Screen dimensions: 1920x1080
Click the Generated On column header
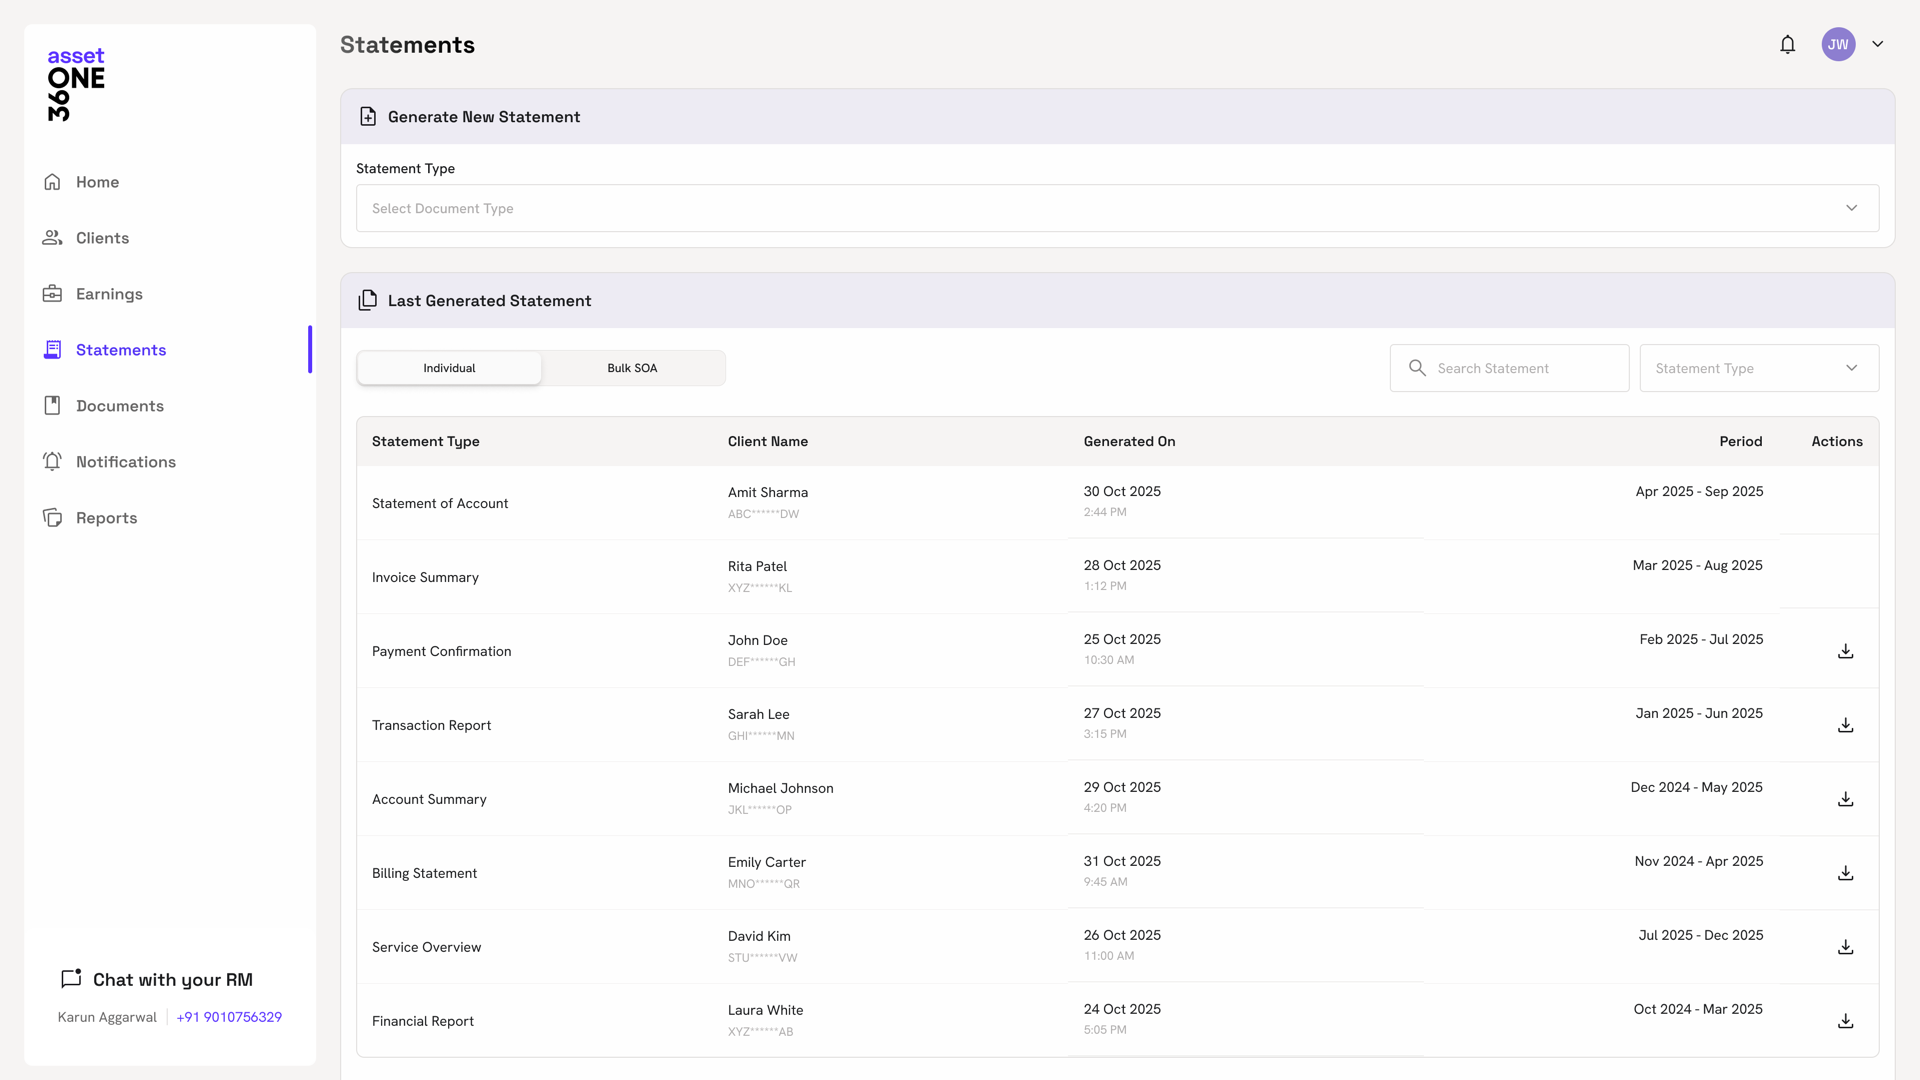(x=1129, y=441)
